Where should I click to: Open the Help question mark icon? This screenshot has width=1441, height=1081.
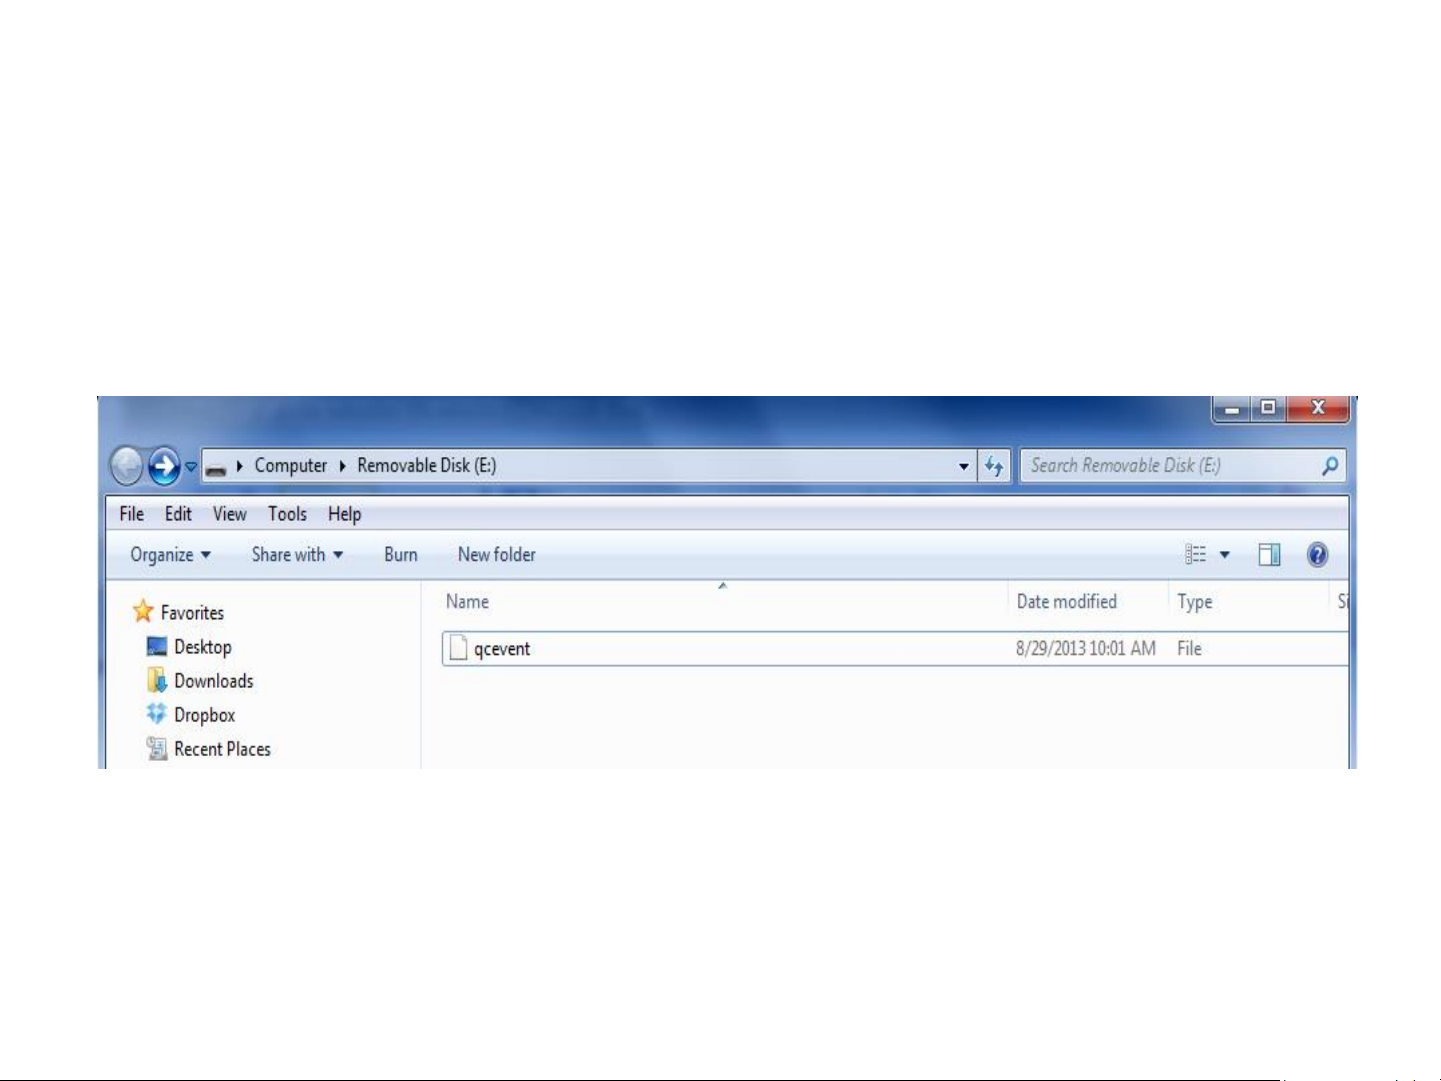[x=1317, y=555]
